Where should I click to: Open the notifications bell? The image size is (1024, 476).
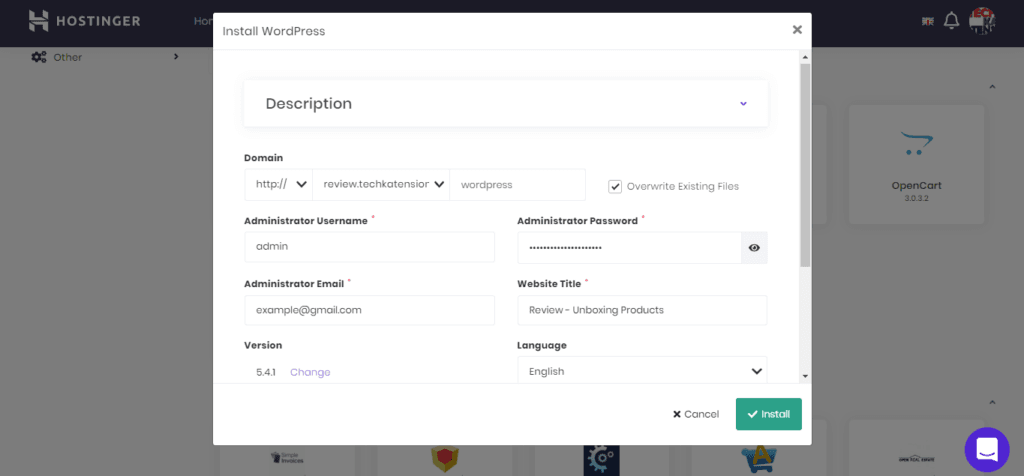point(952,21)
